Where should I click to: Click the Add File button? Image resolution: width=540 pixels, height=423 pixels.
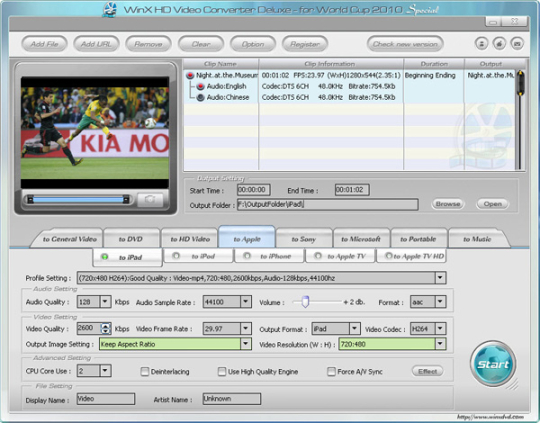point(44,44)
